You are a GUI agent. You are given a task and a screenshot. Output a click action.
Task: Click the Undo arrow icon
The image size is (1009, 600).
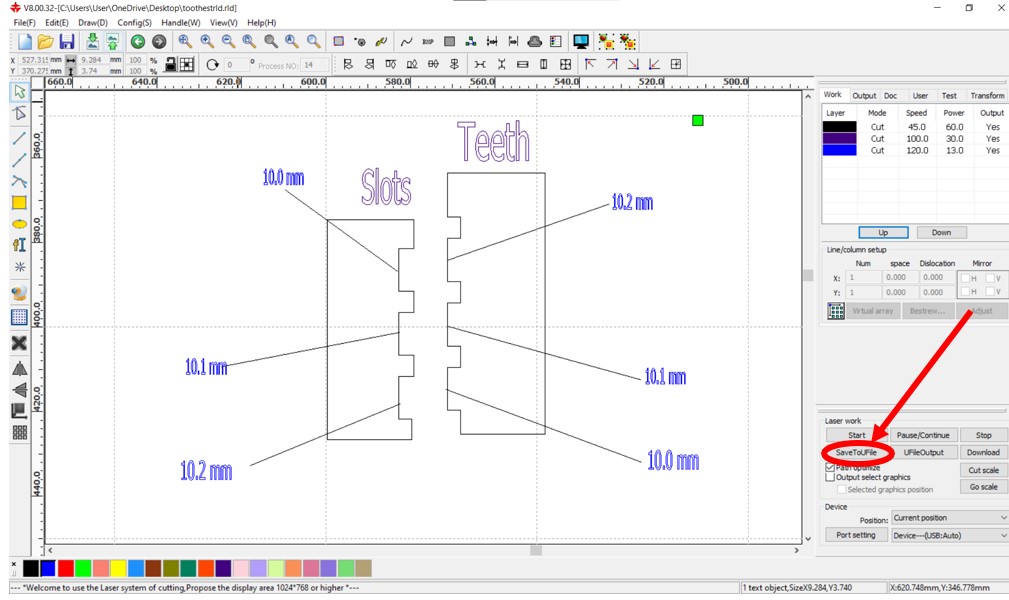point(137,41)
